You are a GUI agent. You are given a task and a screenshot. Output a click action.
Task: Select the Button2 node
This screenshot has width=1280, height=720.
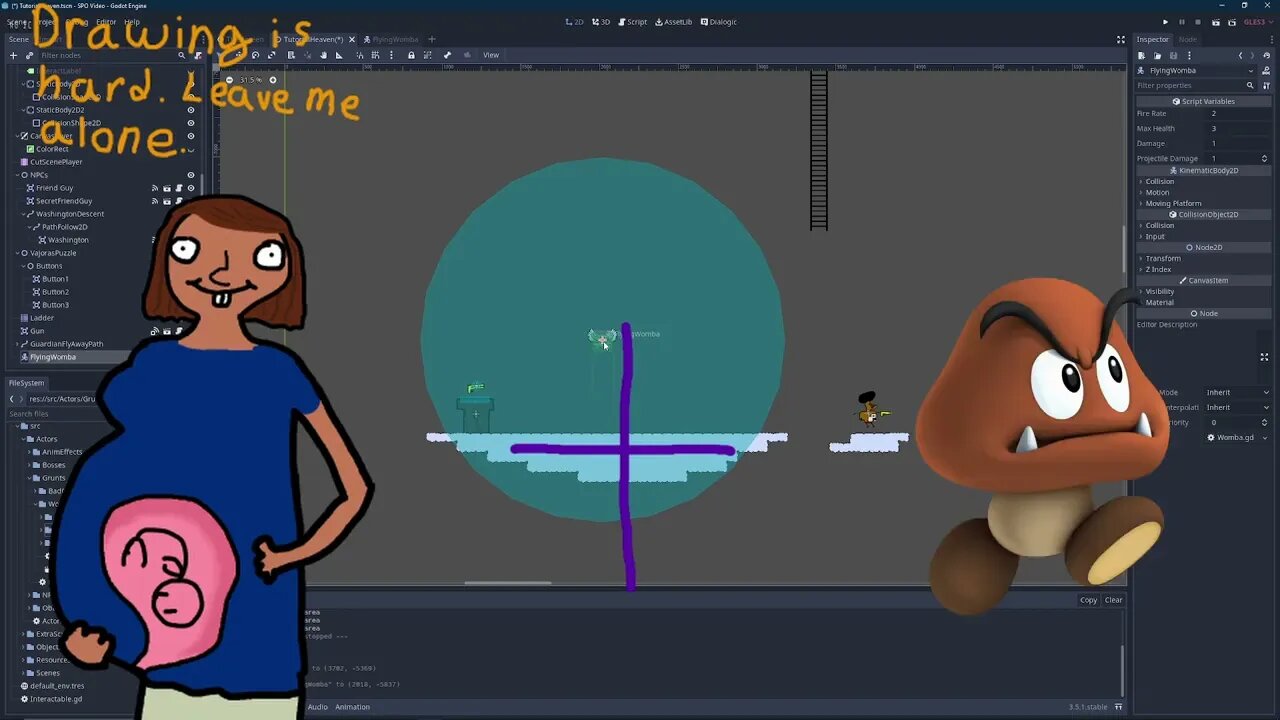(55, 292)
